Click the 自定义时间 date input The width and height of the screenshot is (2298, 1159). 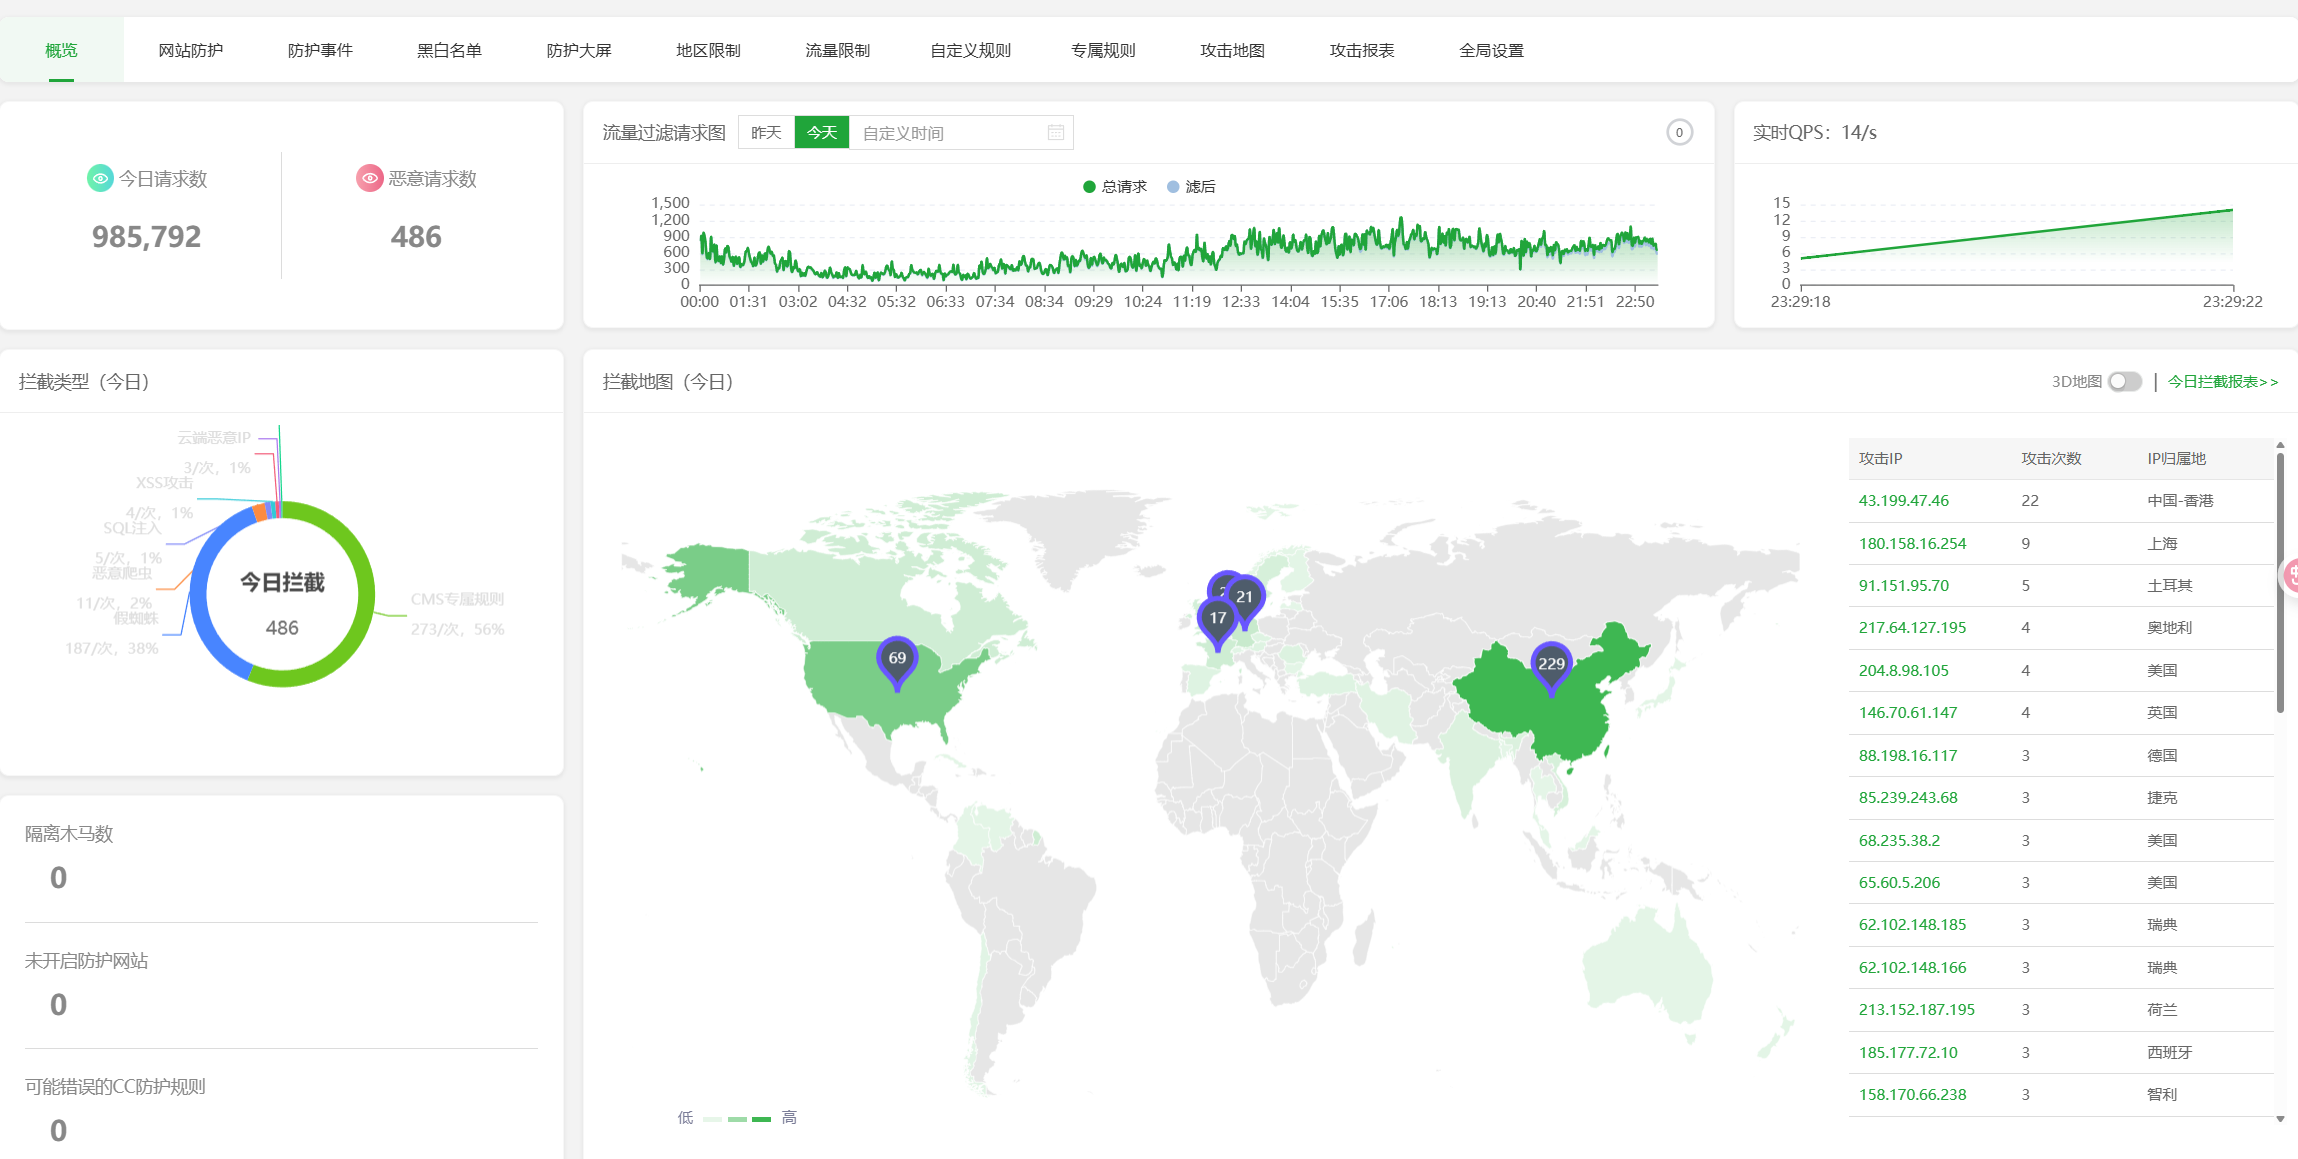960,132
